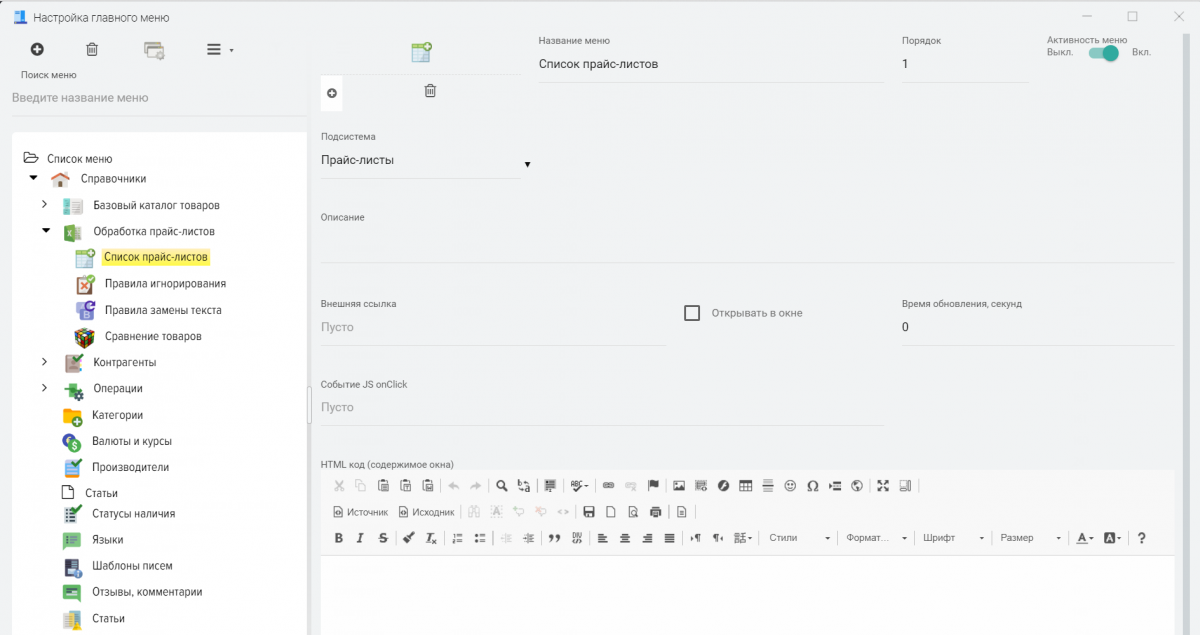Screen dimensions: 1200x635
Task: Click the delete menu trash icon in the top-left toolbar
Action: (x=92, y=49)
